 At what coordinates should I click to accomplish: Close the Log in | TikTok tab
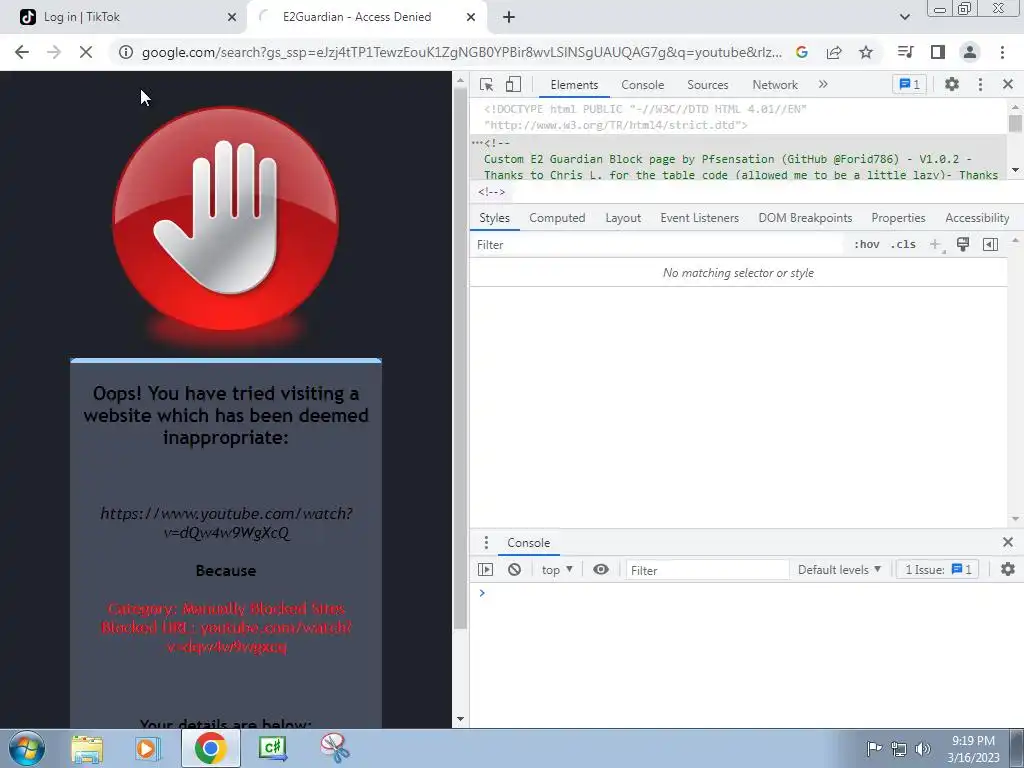click(232, 18)
